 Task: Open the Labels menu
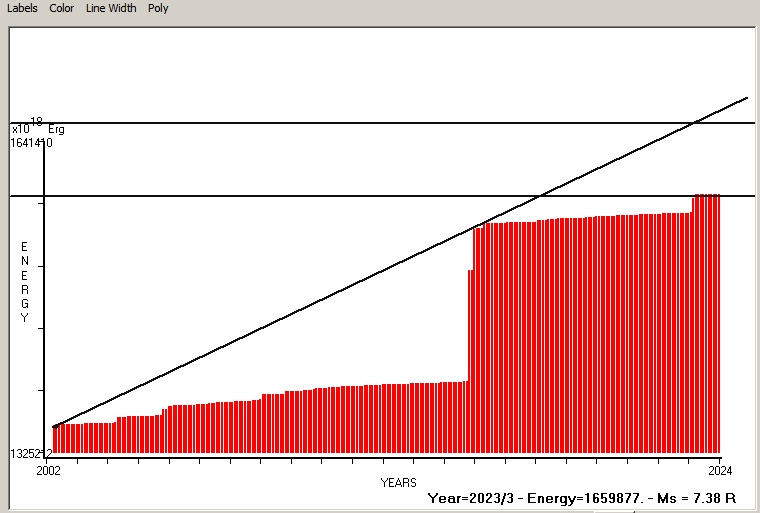22,8
